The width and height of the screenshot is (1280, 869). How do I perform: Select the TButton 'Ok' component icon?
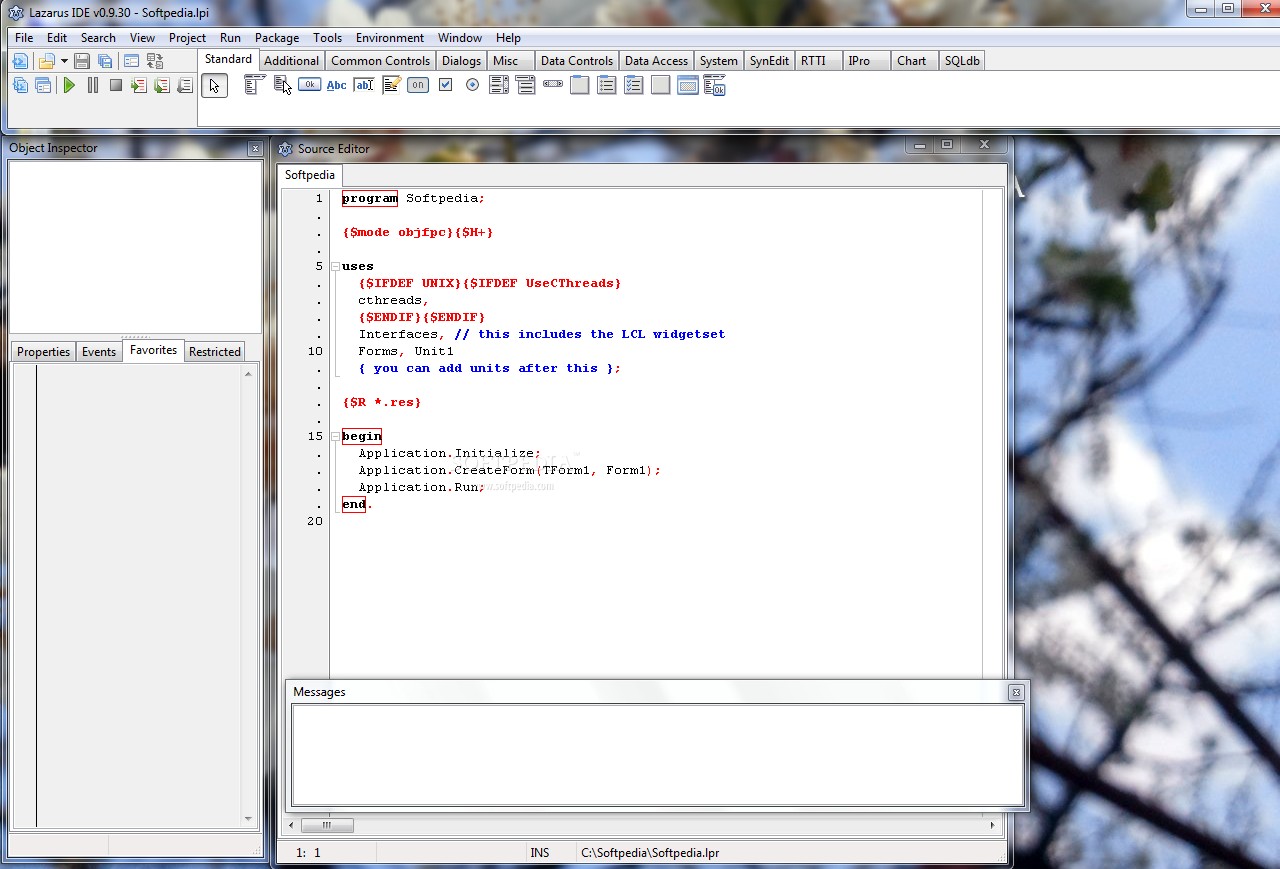coord(309,85)
